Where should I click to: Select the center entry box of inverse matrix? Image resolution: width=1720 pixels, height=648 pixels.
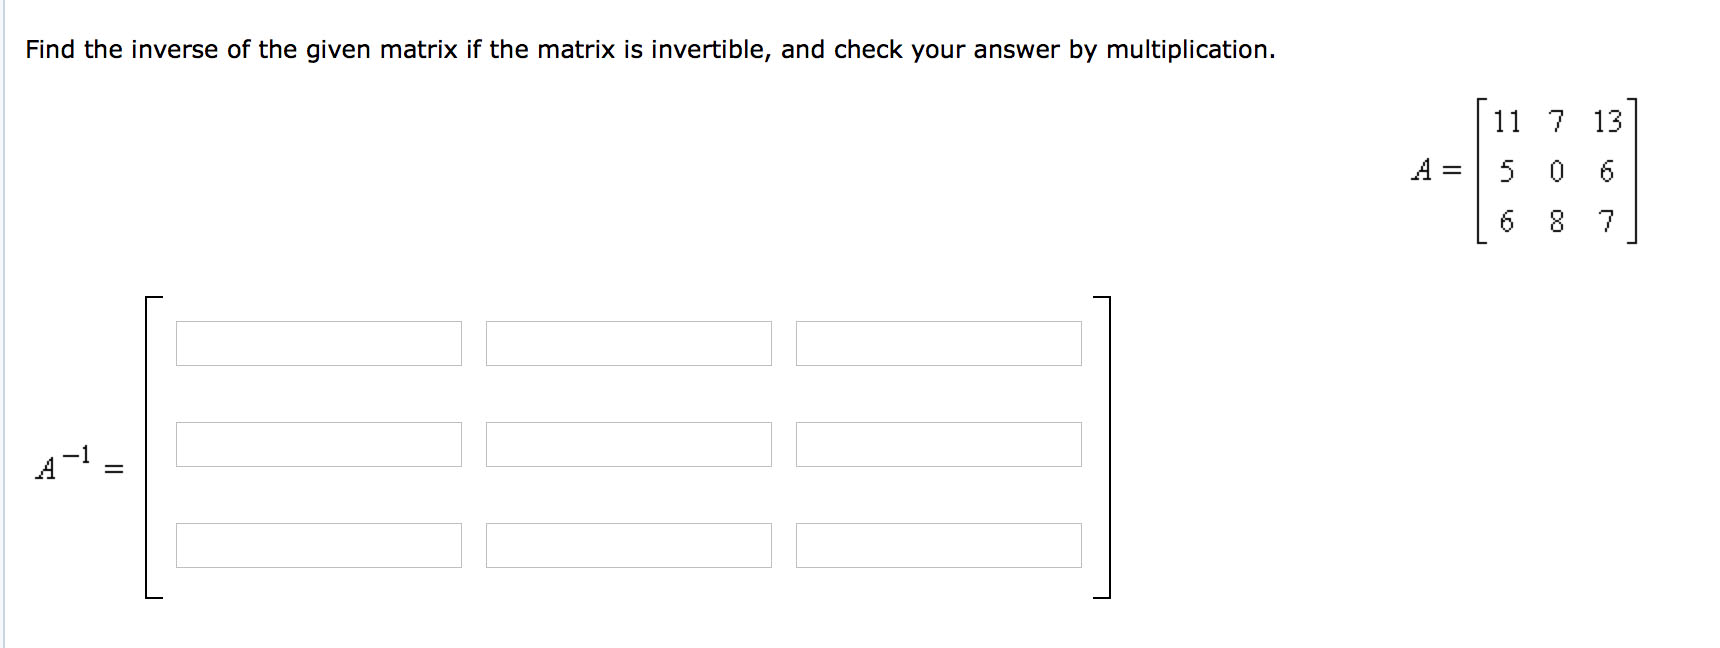point(629,444)
